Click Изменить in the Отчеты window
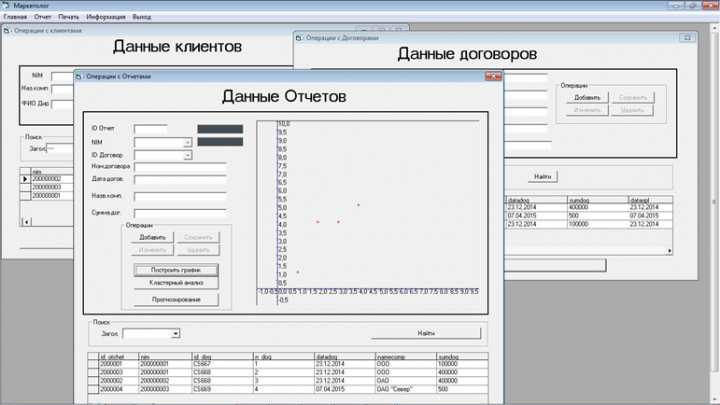Viewport: 720px width, 405px height. pyautogui.click(x=152, y=250)
